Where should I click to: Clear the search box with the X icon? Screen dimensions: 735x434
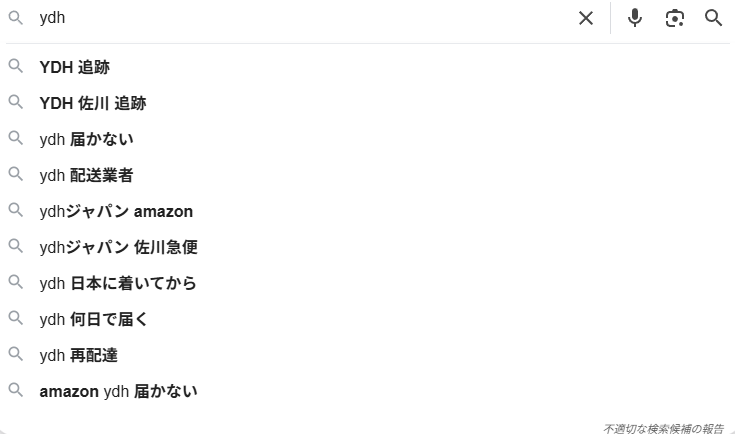586,18
